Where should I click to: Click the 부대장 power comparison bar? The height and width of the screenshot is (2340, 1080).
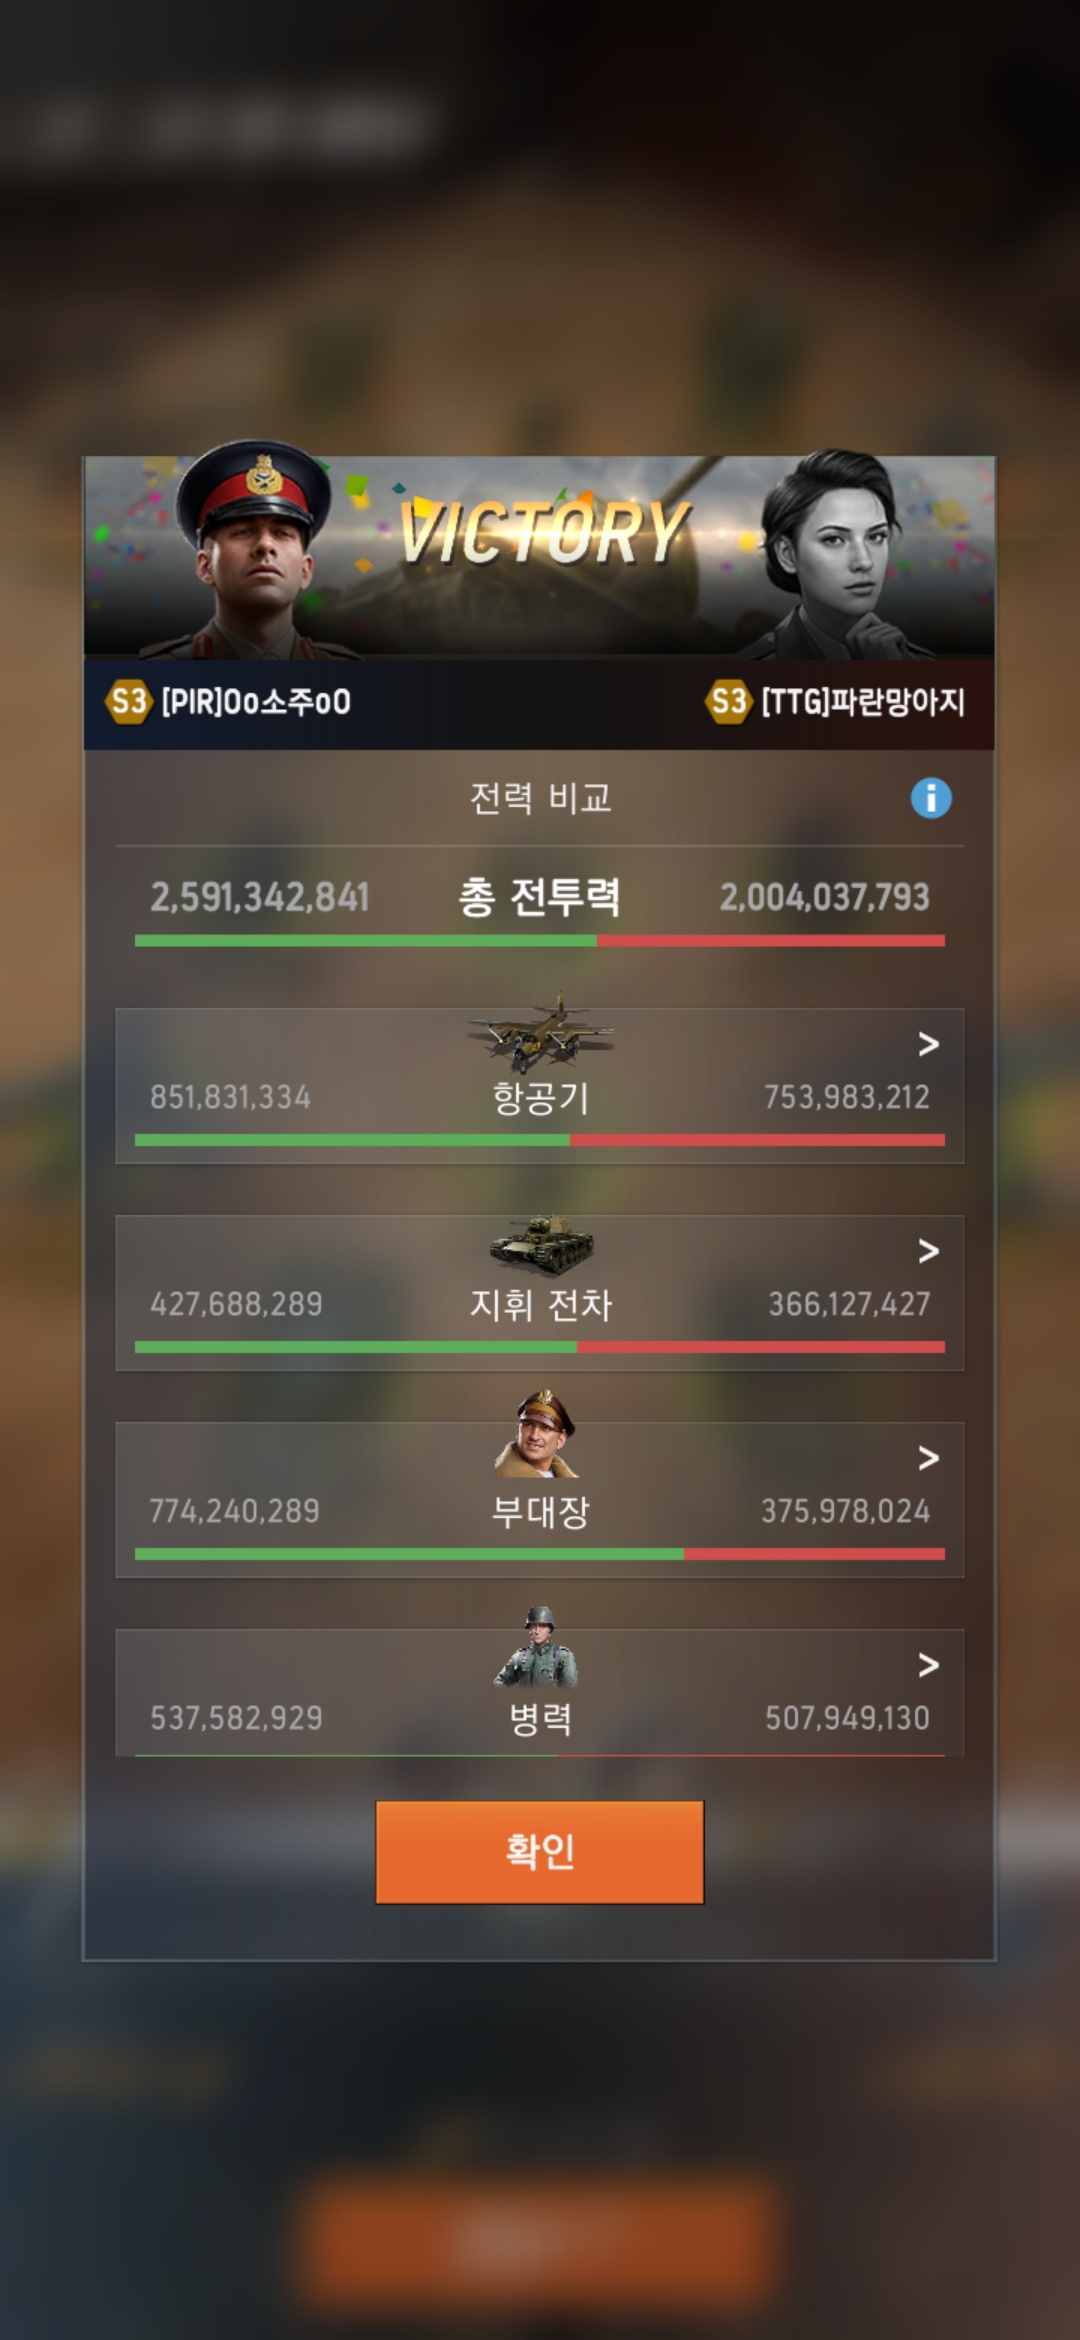pyautogui.click(x=540, y=1554)
